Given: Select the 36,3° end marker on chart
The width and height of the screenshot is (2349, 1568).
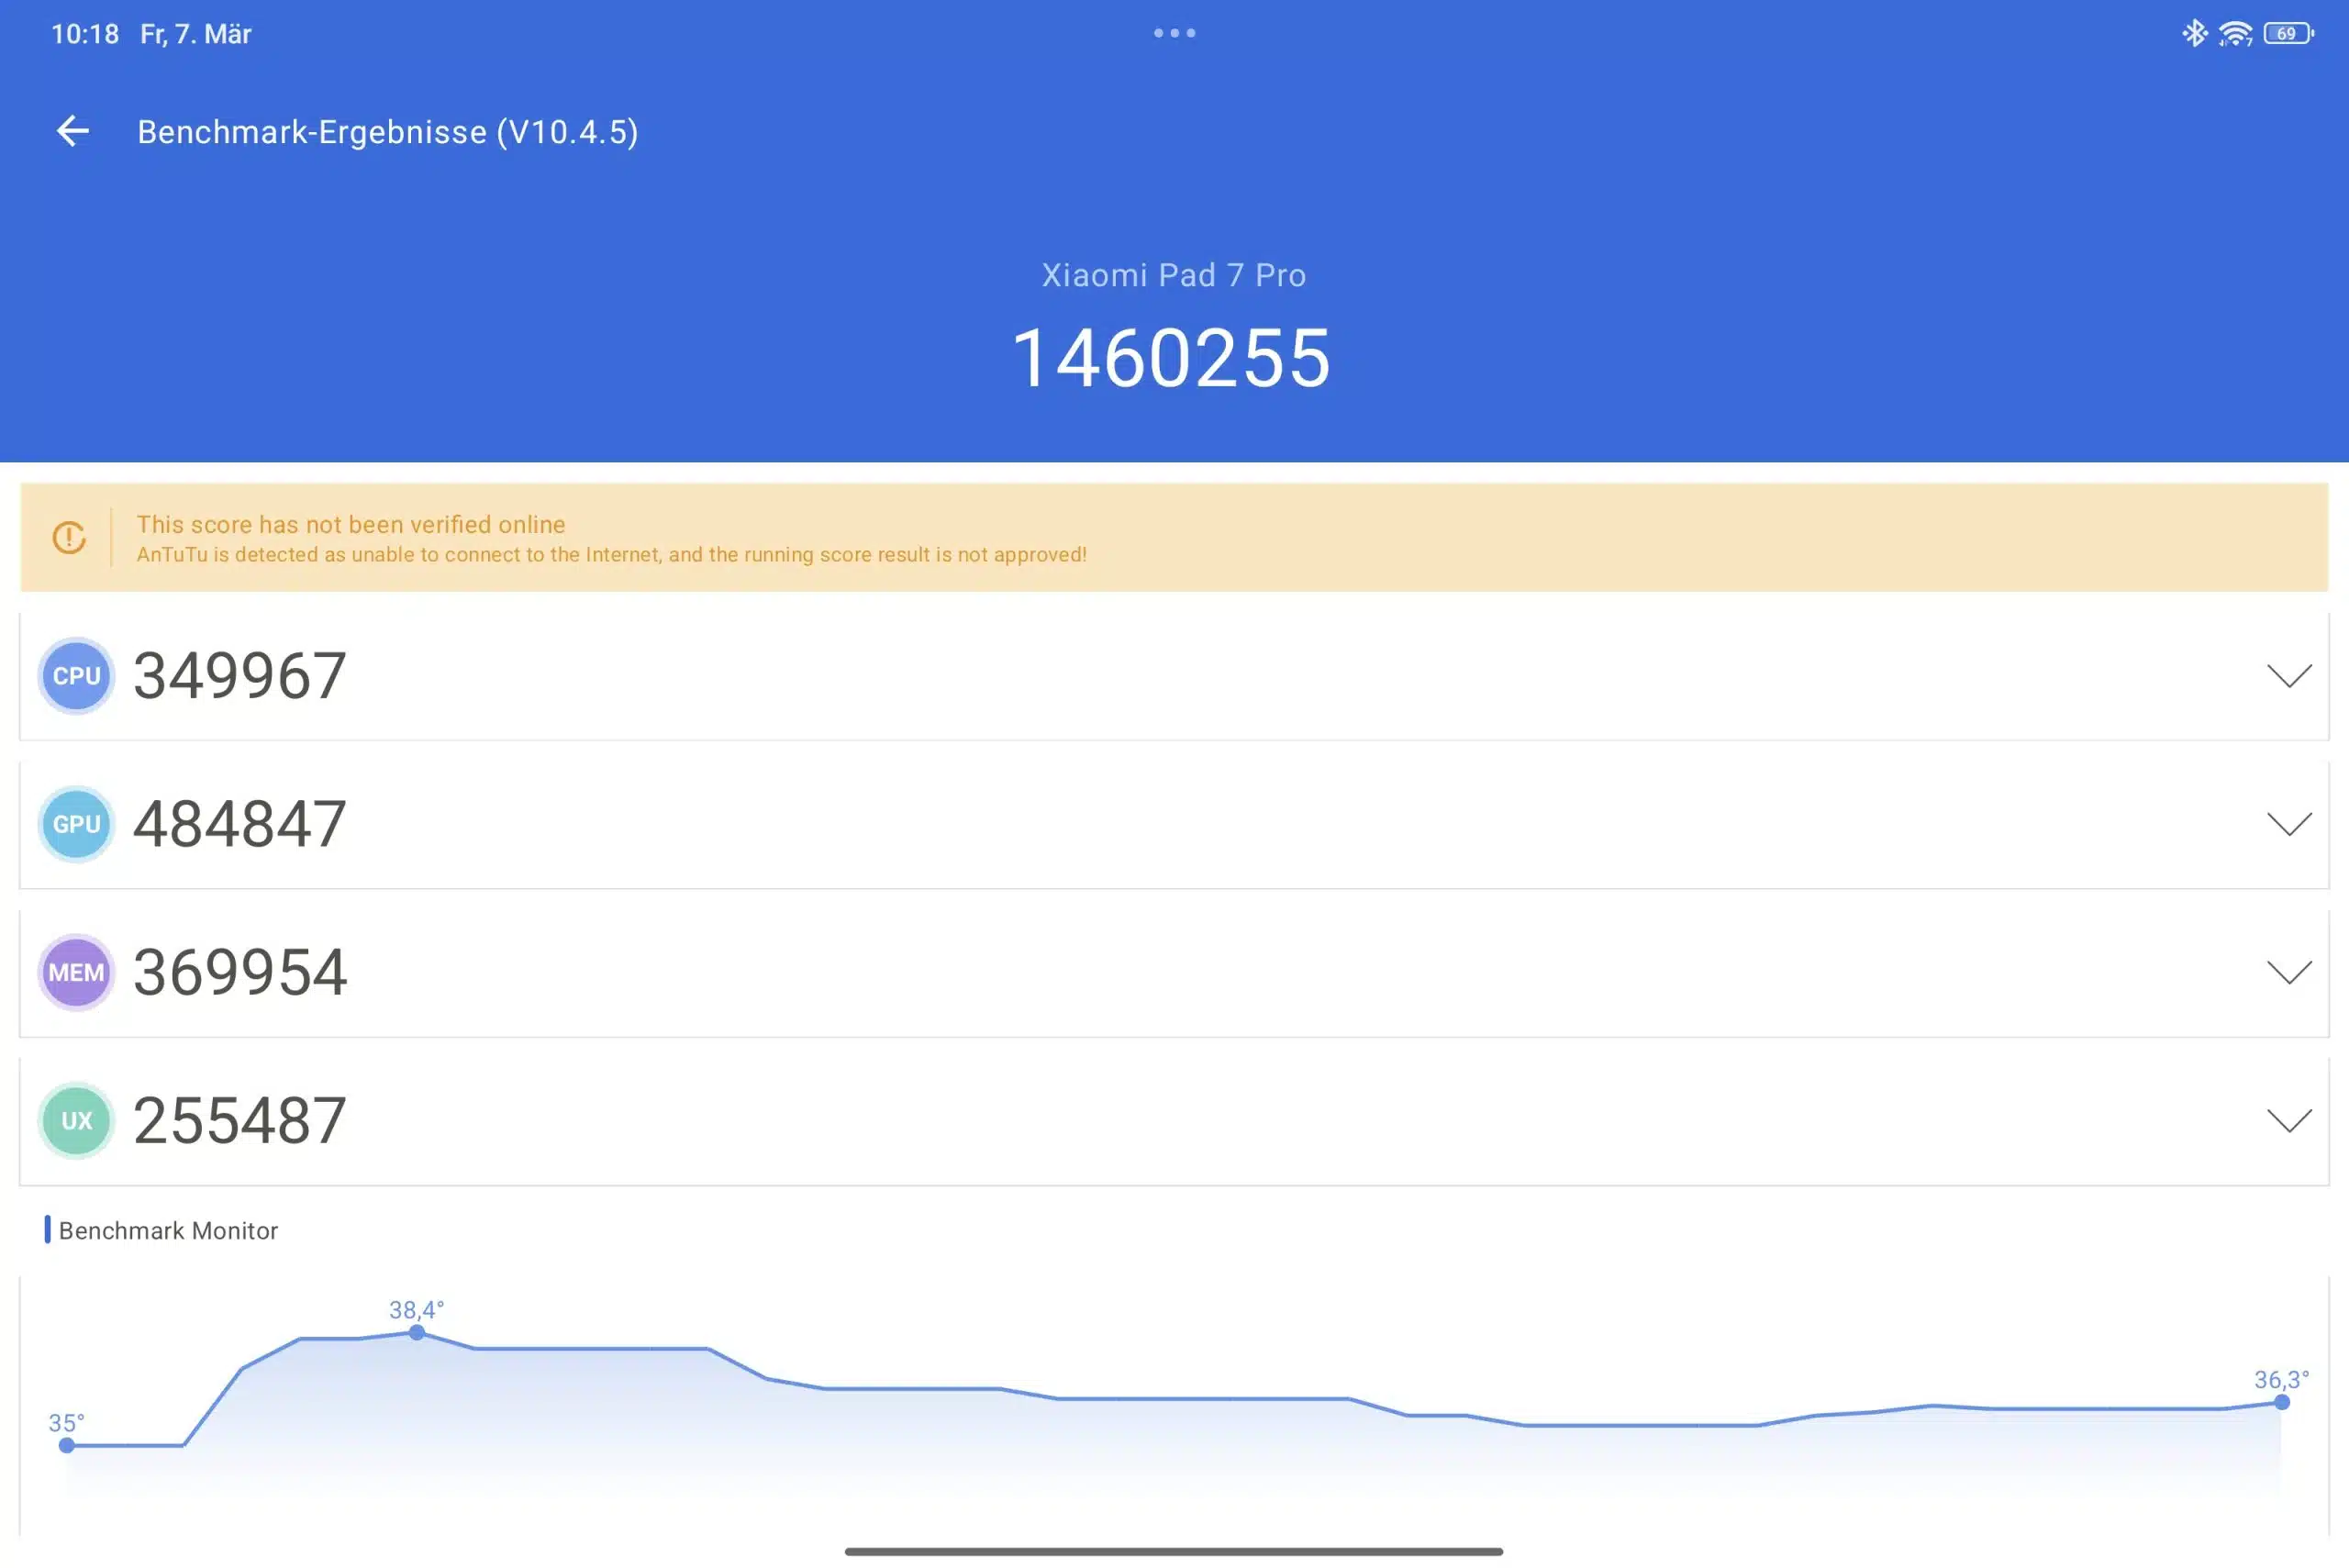Looking at the screenshot, I should tap(2281, 1402).
